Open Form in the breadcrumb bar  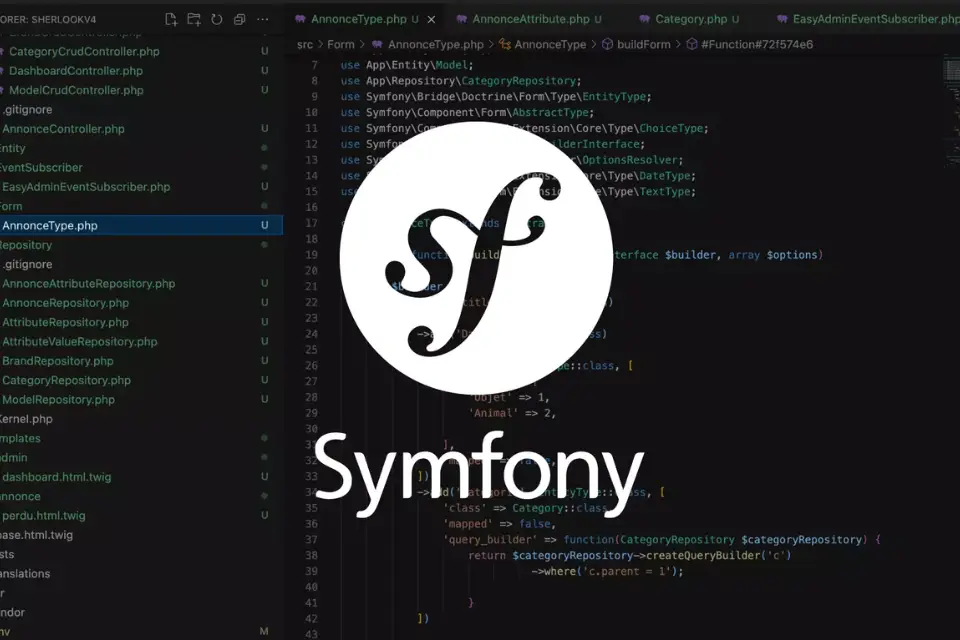click(x=339, y=44)
